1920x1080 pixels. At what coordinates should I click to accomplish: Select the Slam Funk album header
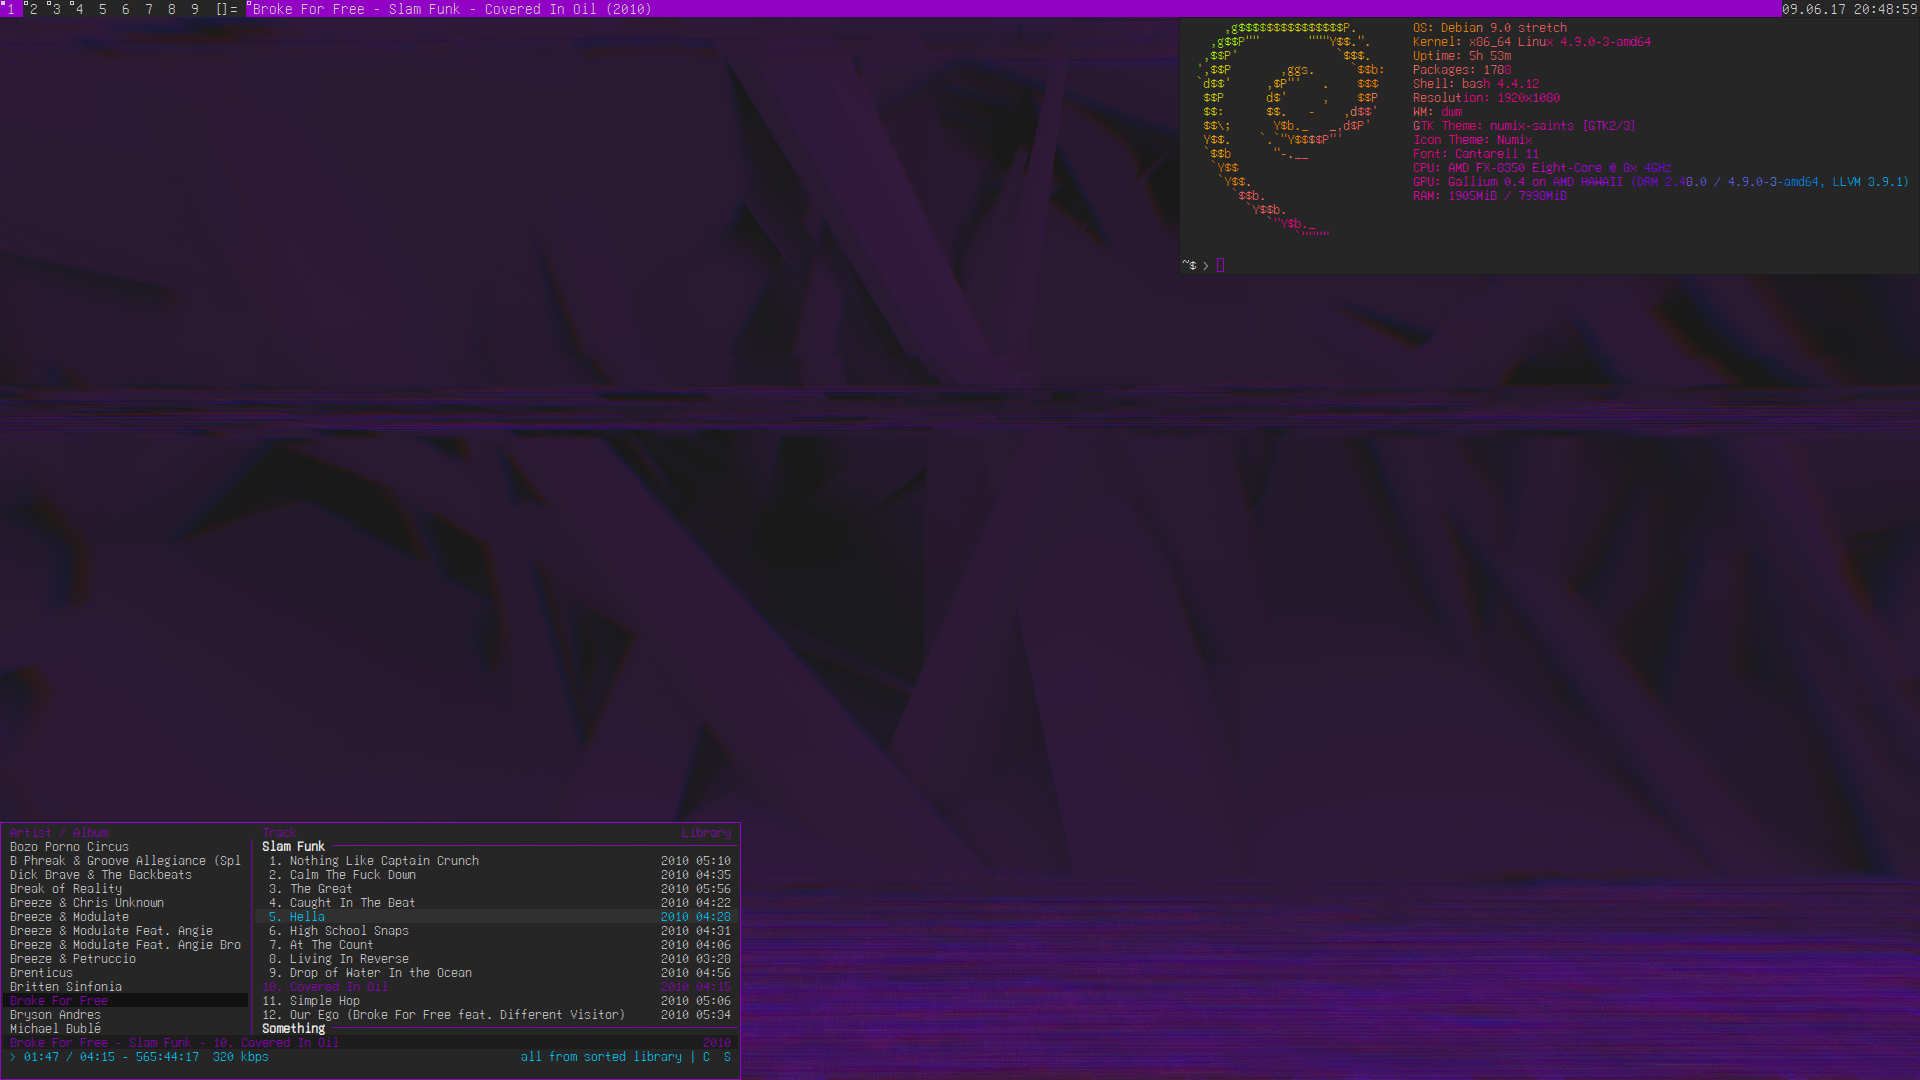pos(293,847)
